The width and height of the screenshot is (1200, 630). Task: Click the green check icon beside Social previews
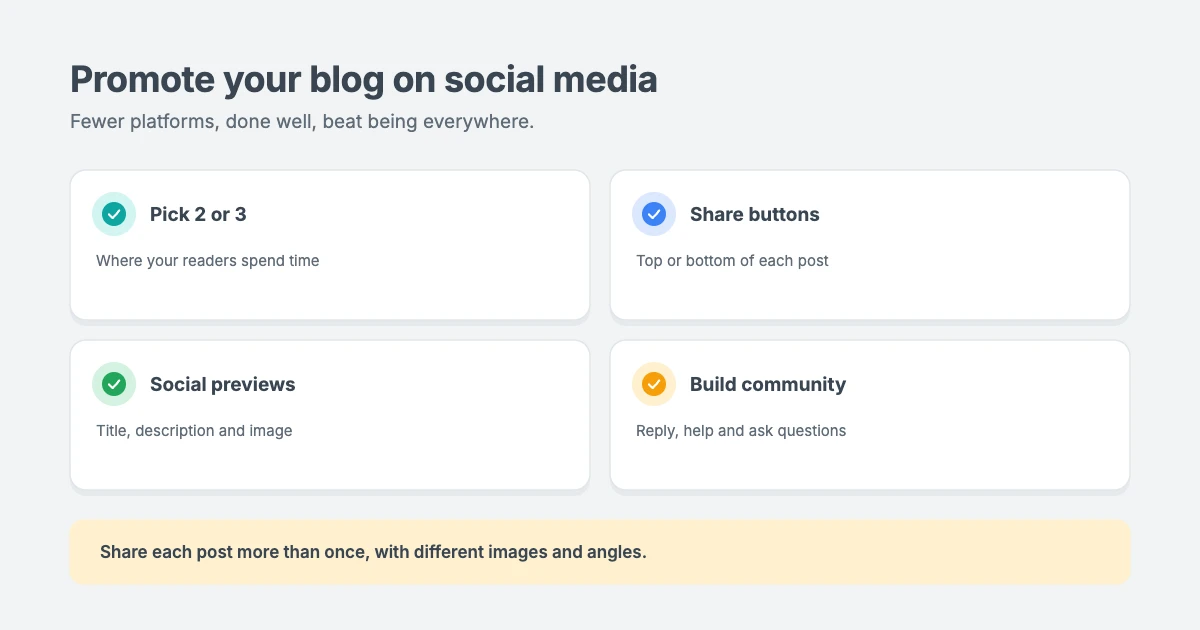click(114, 384)
